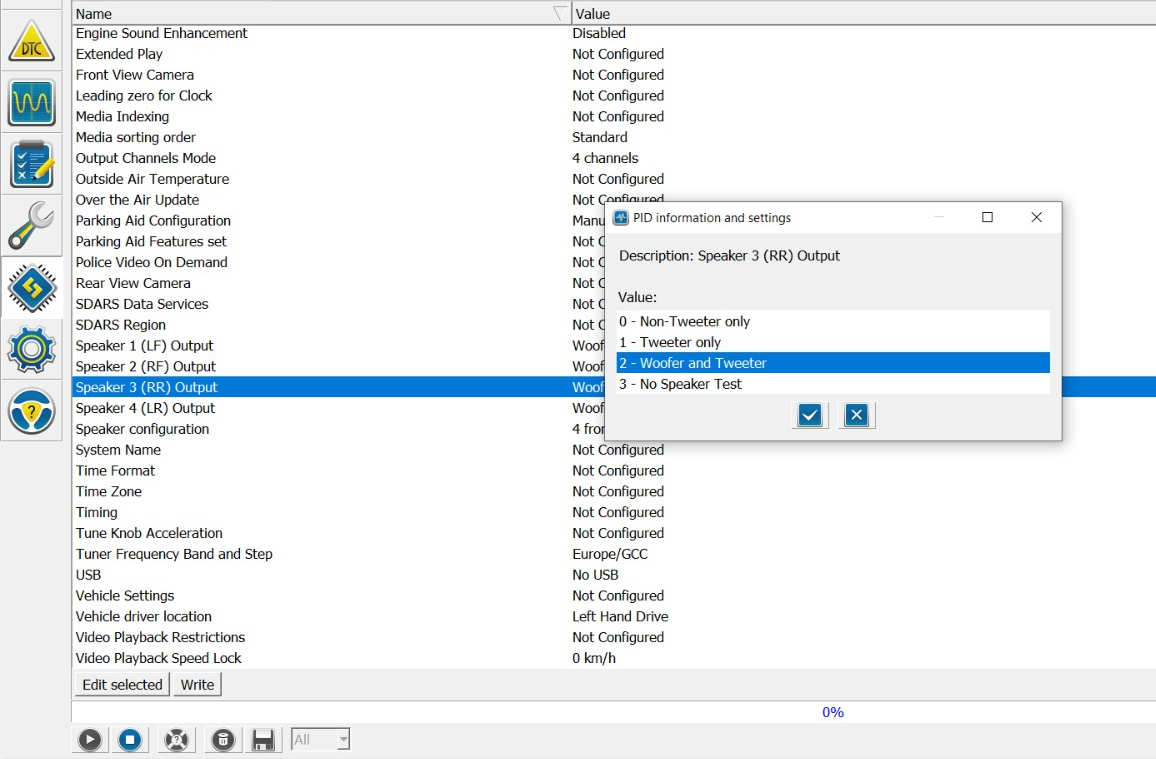Select the Media sorting order row
The image size is (1156, 759).
[x=614, y=137]
